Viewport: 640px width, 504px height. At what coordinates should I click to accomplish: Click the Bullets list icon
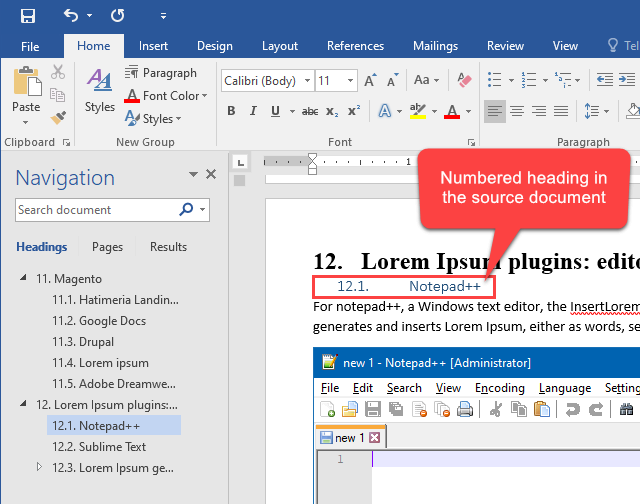(x=495, y=80)
